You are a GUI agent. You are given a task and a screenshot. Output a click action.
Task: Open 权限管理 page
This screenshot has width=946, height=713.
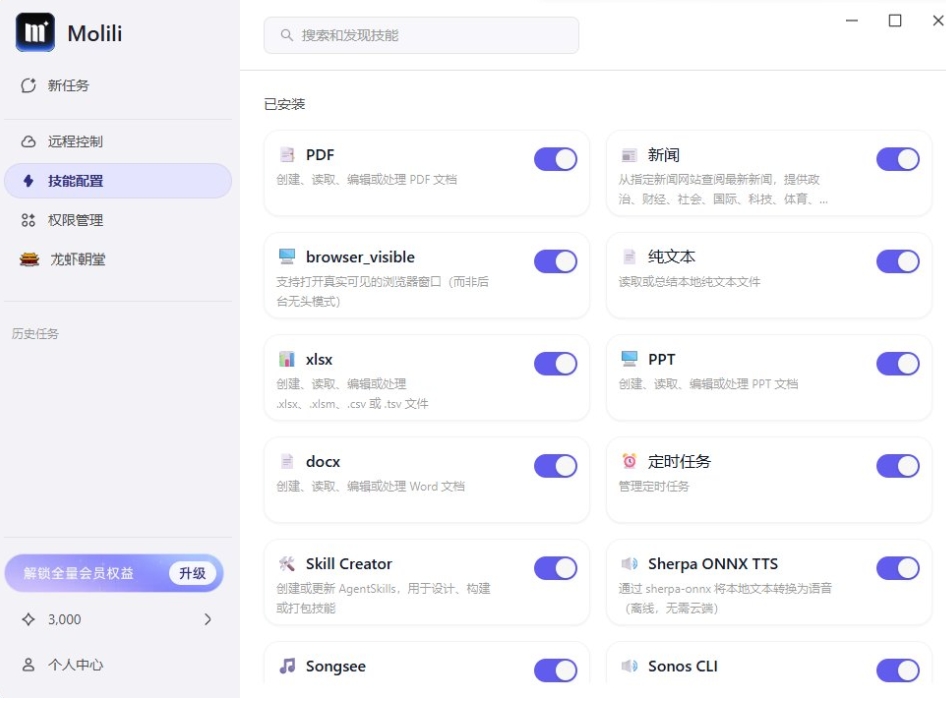click(118, 220)
